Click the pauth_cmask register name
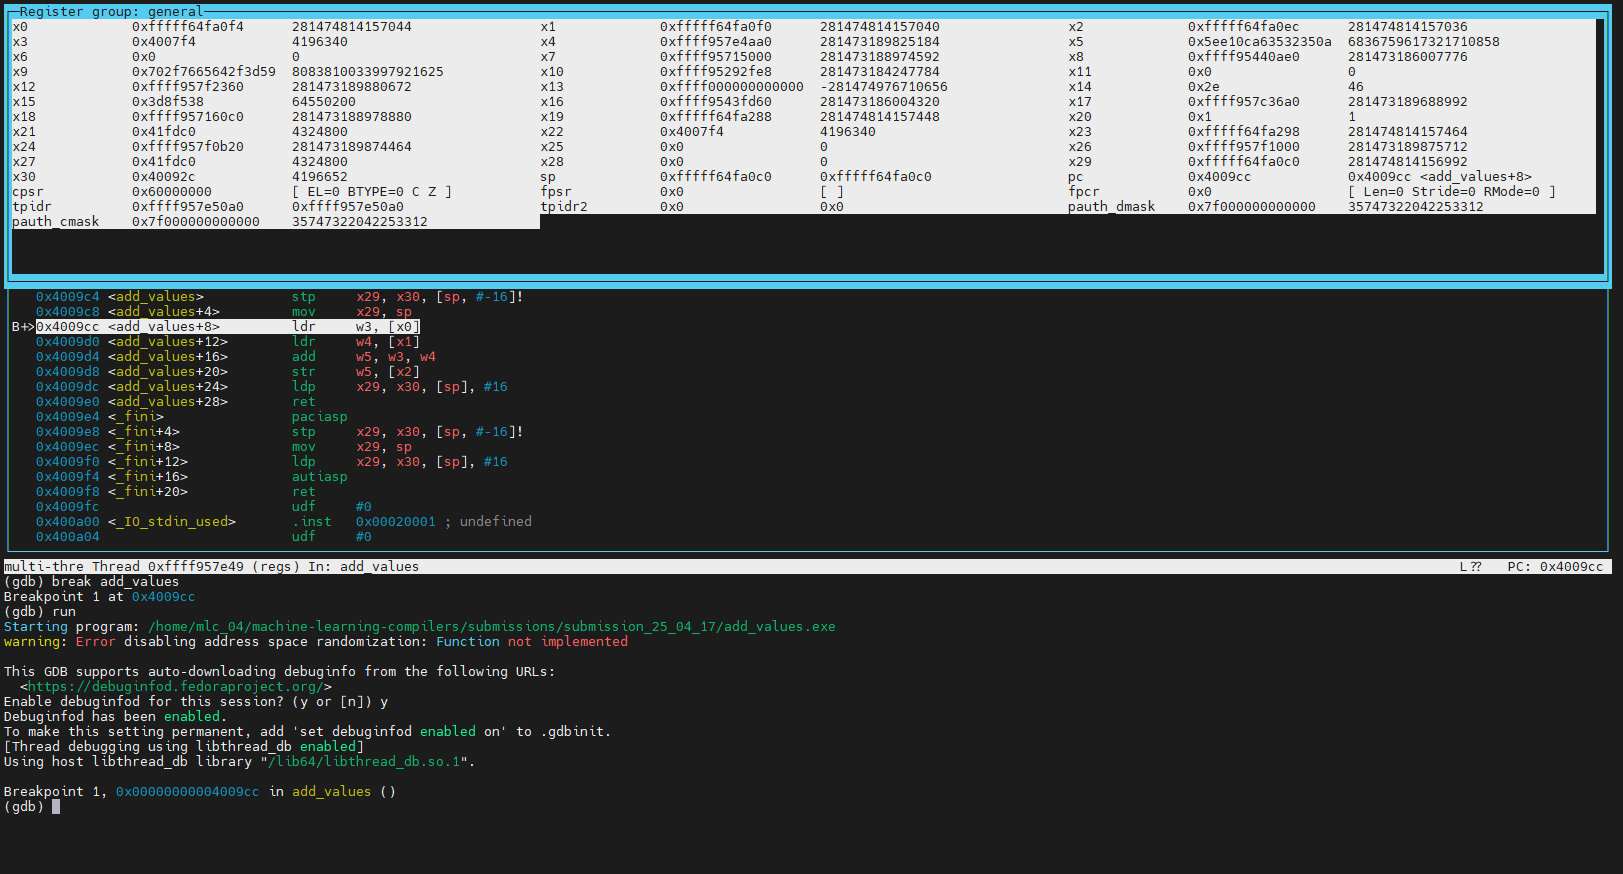The image size is (1623, 874). coord(56,222)
